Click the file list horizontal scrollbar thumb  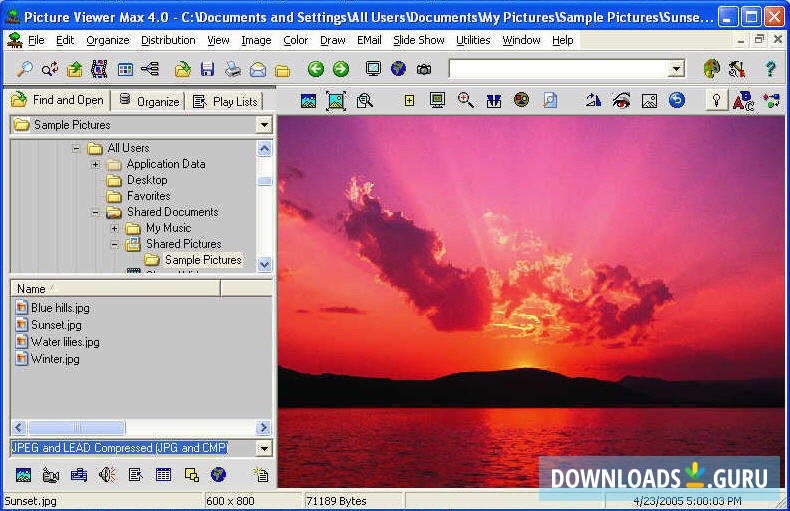click(x=76, y=427)
